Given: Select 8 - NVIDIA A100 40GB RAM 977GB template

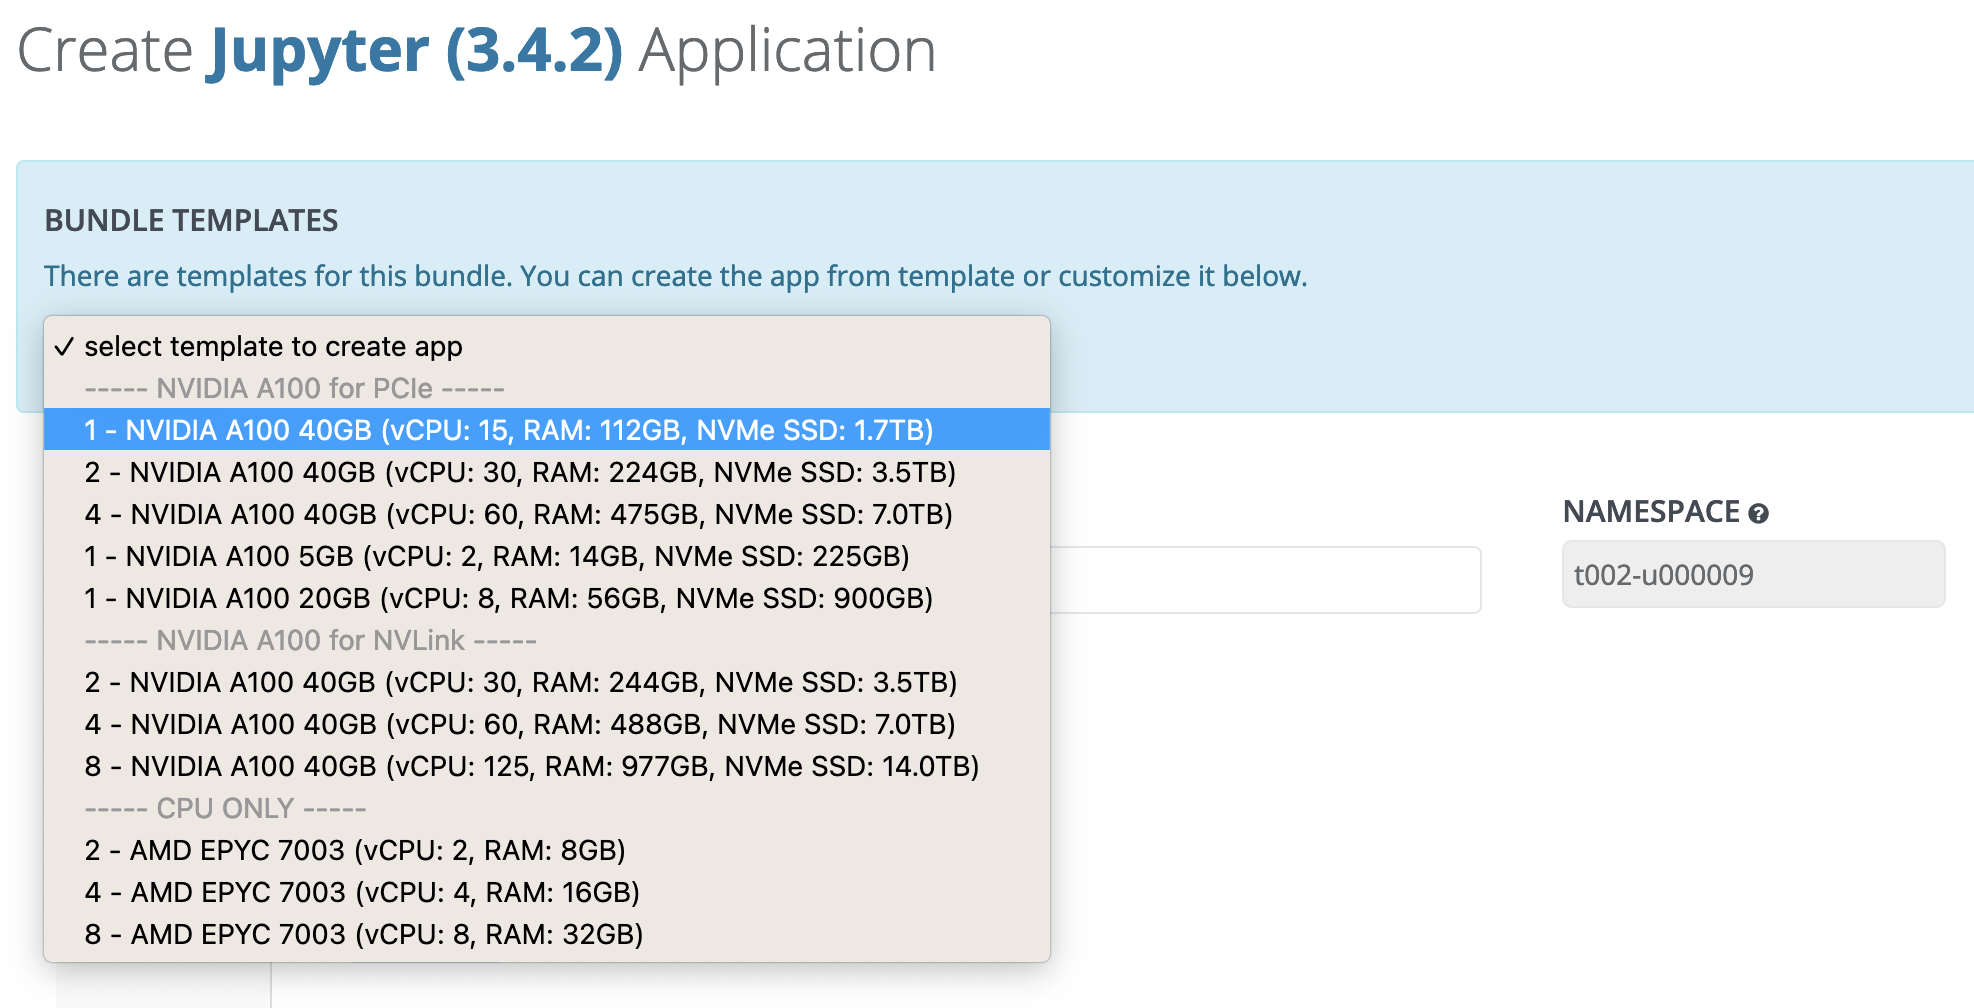Looking at the screenshot, I should point(547,766).
